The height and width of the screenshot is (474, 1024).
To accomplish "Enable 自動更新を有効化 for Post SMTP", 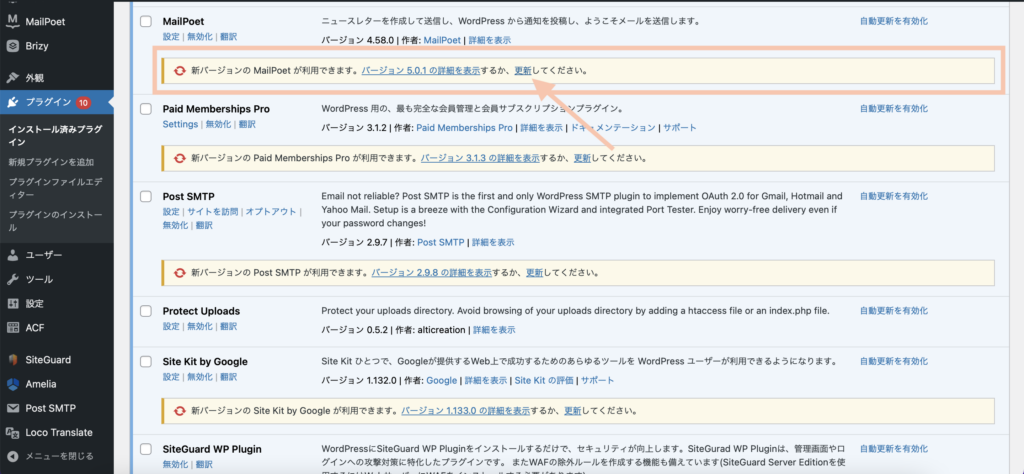I will pyautogui.click(x=893, y=196).
